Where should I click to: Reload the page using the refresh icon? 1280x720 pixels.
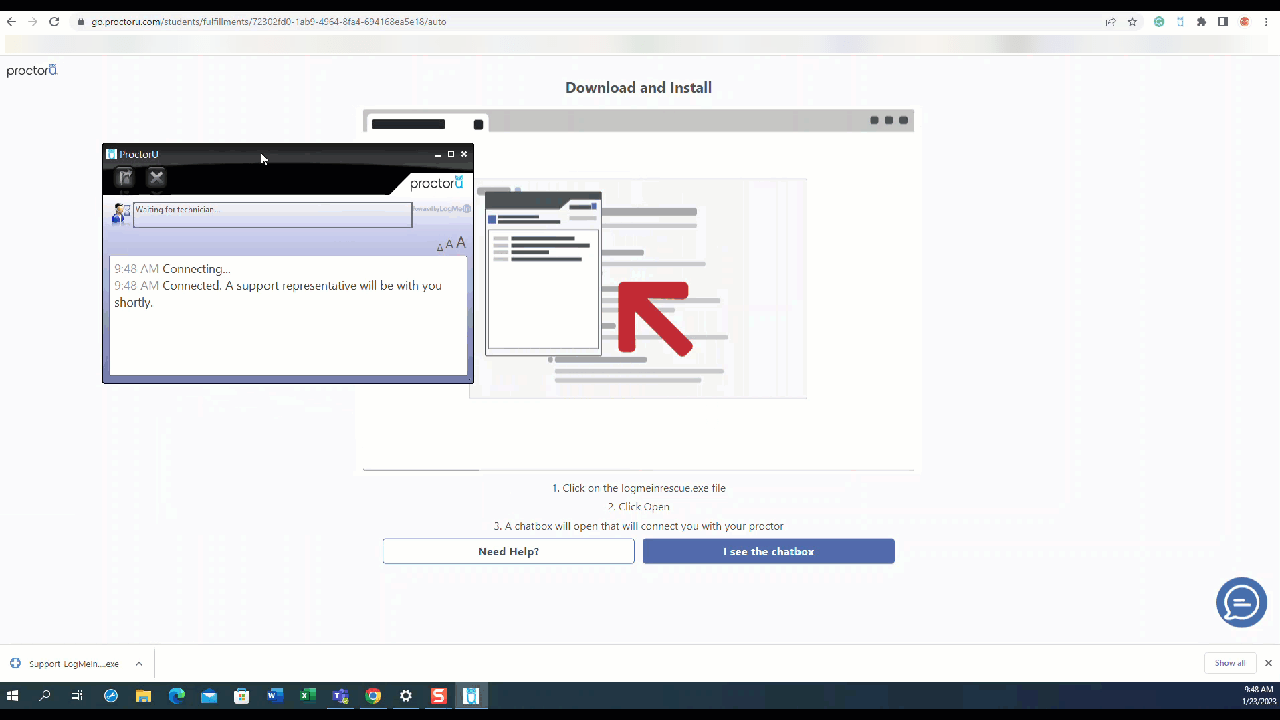point(54,21)
